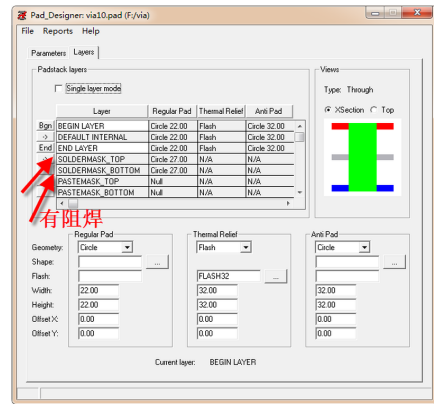The width and height of the screenshot is (441, 408).
Task: Switch to the Parameters tab
Action: pos(49,53)
